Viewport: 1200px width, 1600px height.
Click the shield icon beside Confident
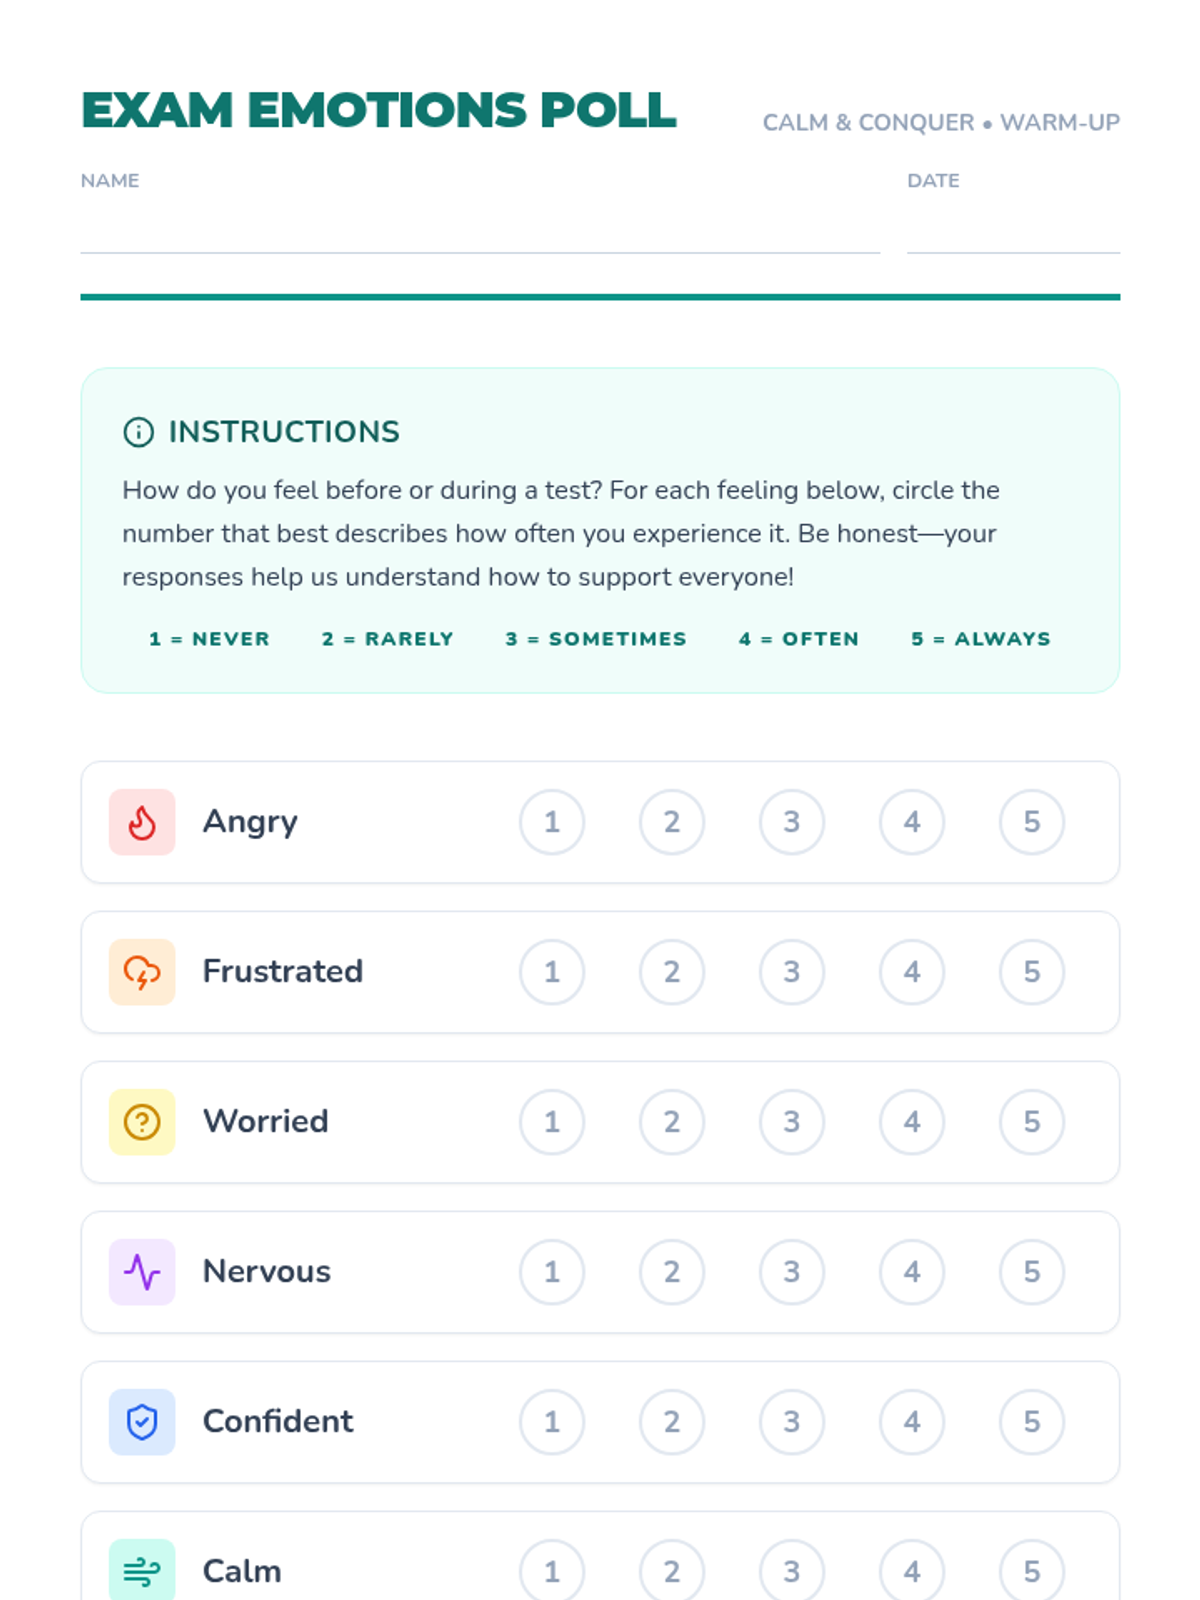point(142,1422)
